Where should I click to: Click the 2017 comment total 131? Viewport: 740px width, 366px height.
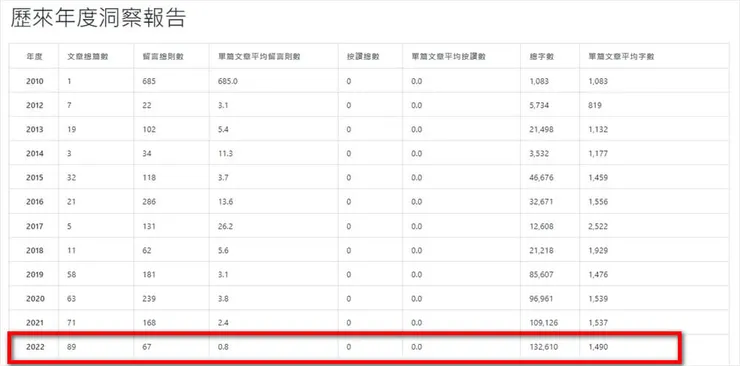149,226
